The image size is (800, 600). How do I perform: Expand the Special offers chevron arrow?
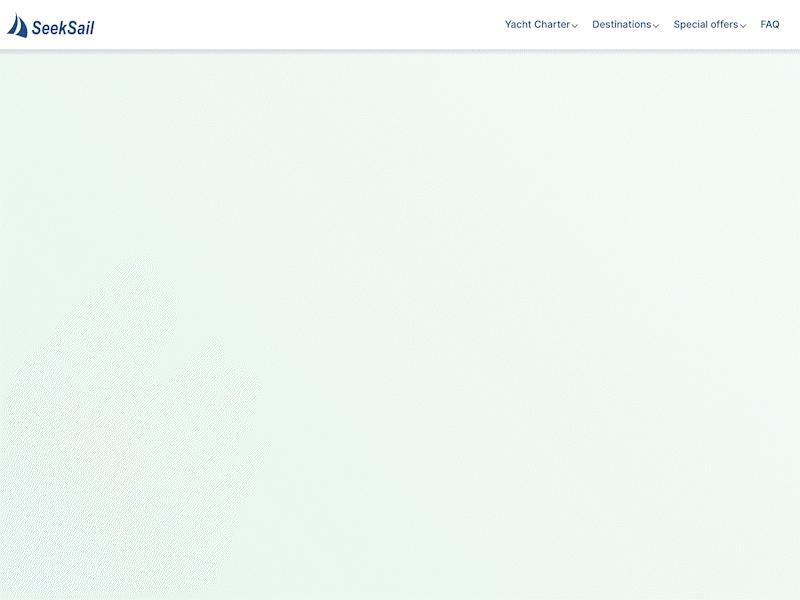tap(743, 26)
